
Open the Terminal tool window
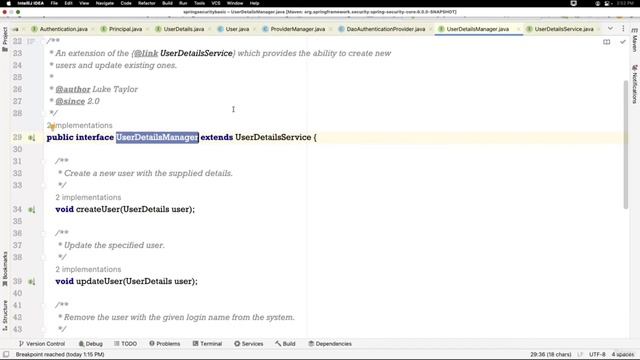coord(207,344)
